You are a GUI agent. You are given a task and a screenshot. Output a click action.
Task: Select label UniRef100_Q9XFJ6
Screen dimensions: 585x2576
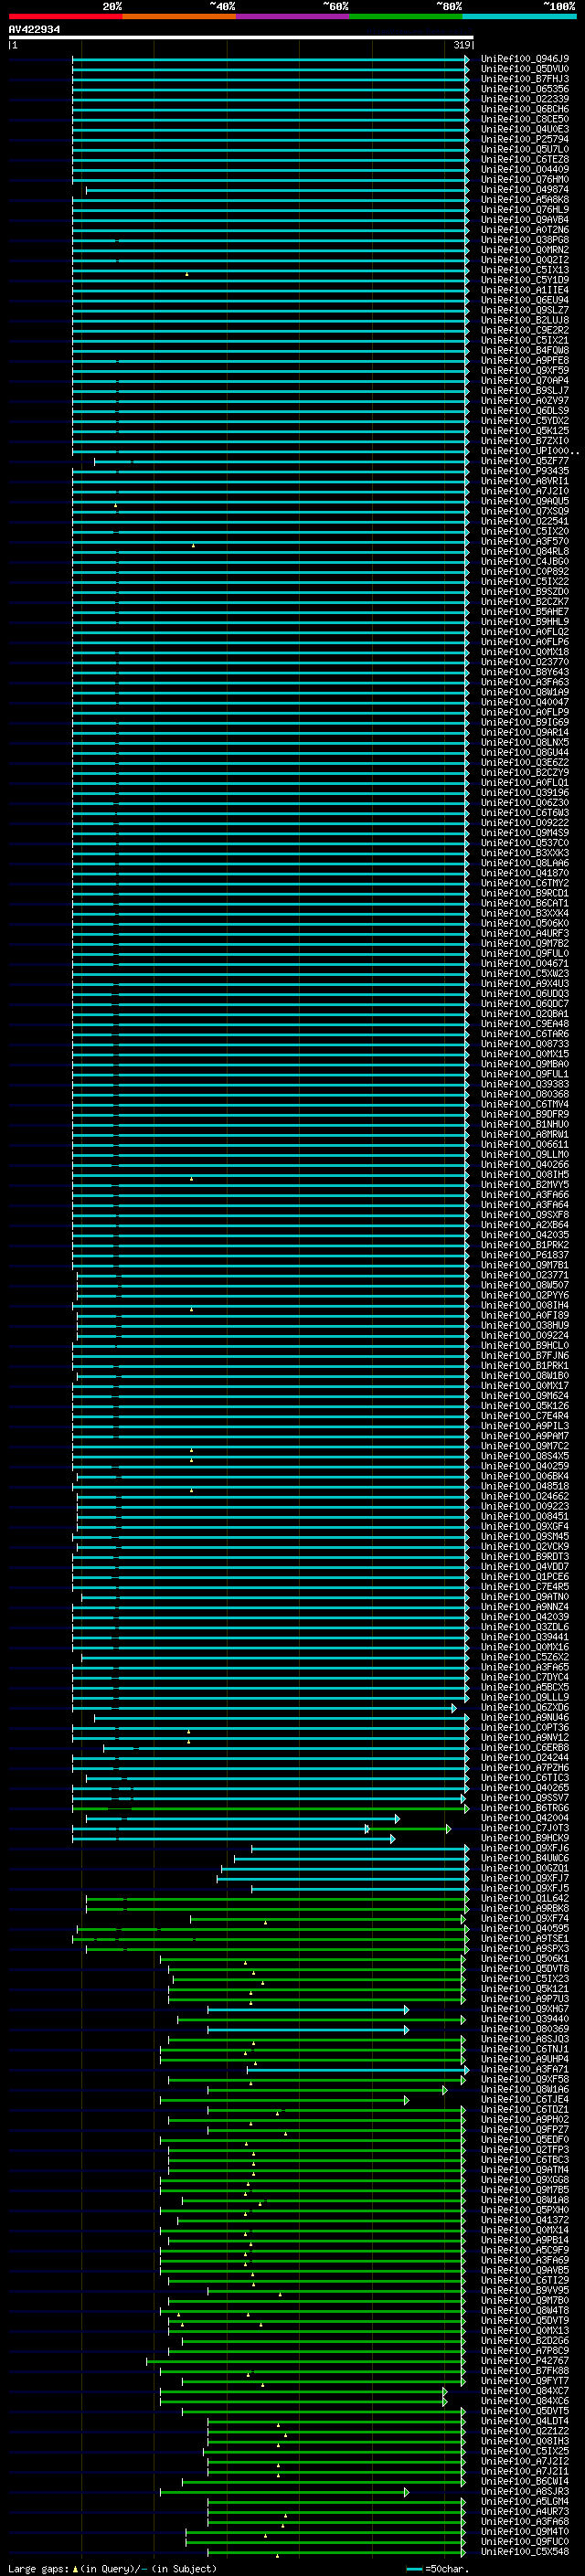click(x=525, y=1848)
